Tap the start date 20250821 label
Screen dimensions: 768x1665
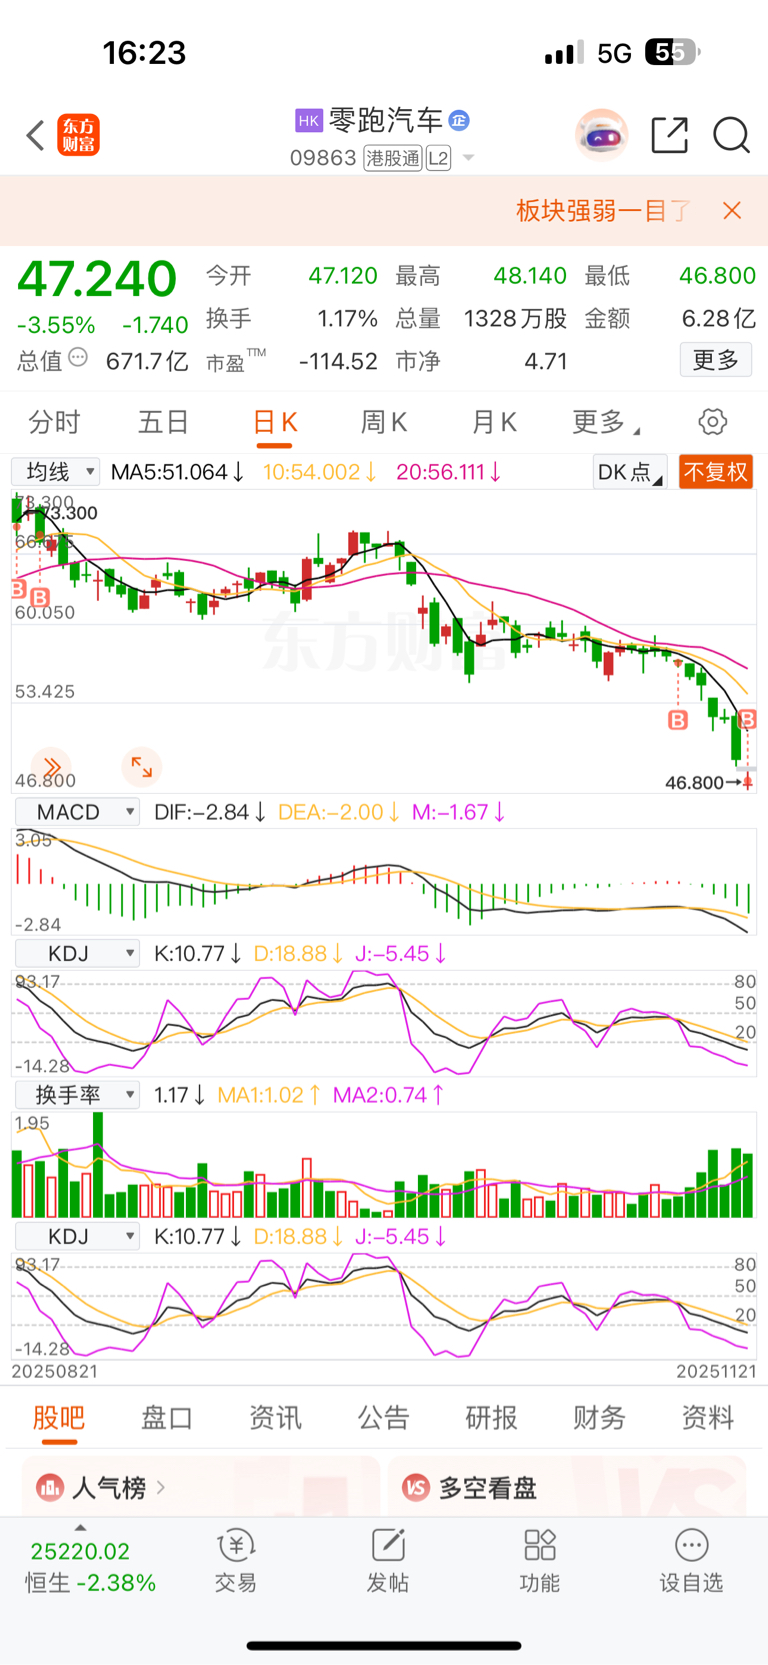[x=55, y=1372]
